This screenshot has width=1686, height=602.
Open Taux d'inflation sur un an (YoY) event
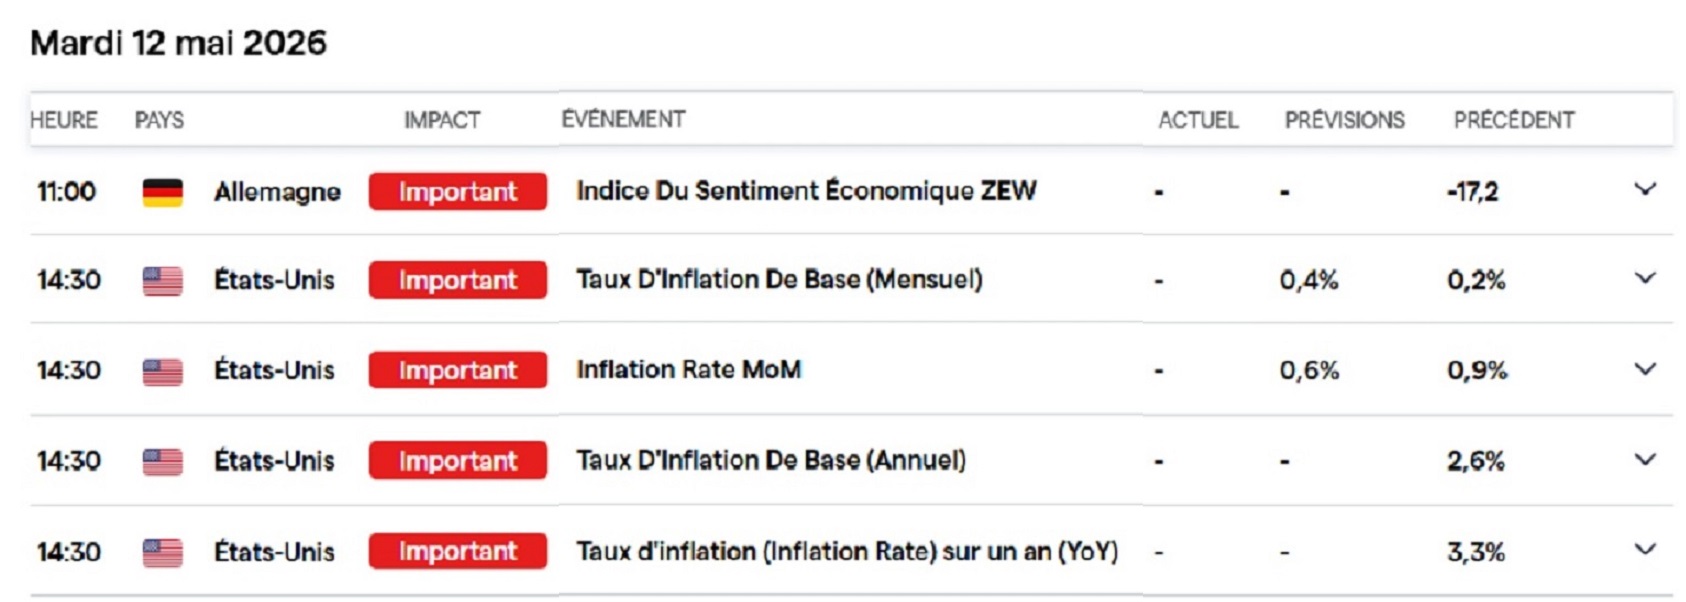click(847, 551)
